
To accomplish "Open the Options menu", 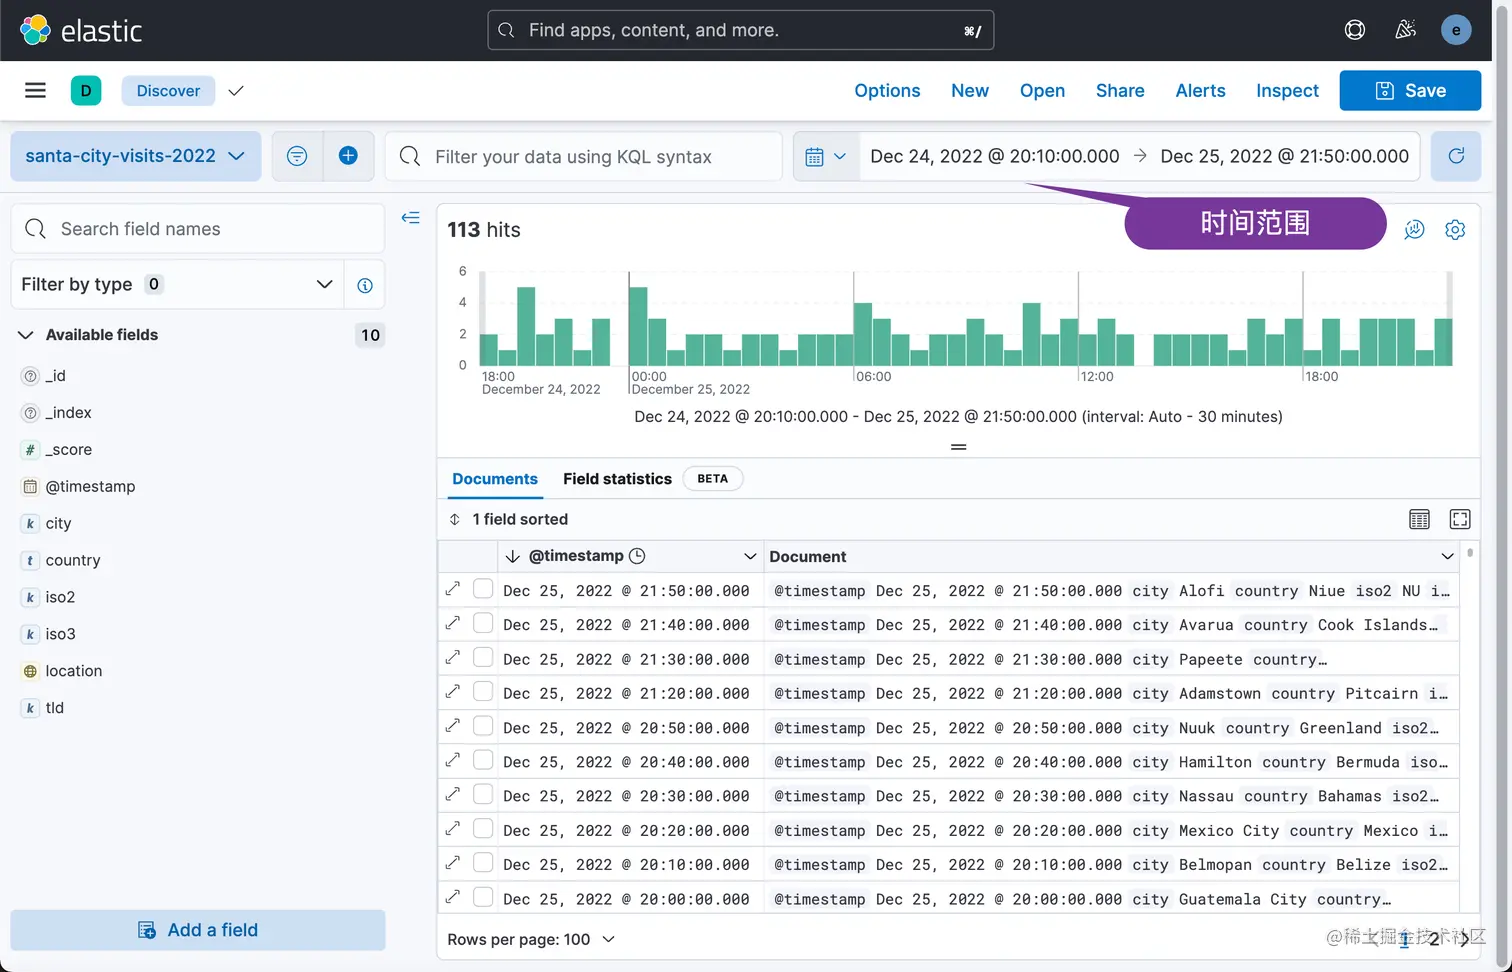I will coord(887,91).
